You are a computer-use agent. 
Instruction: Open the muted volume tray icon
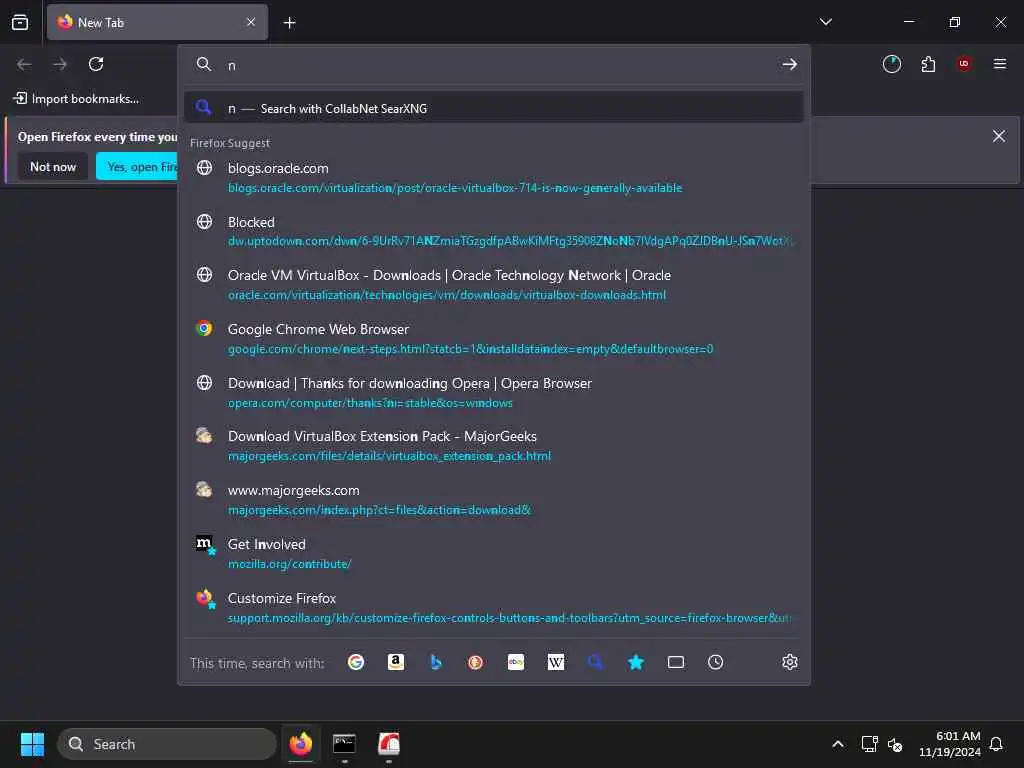pos(895,744)
